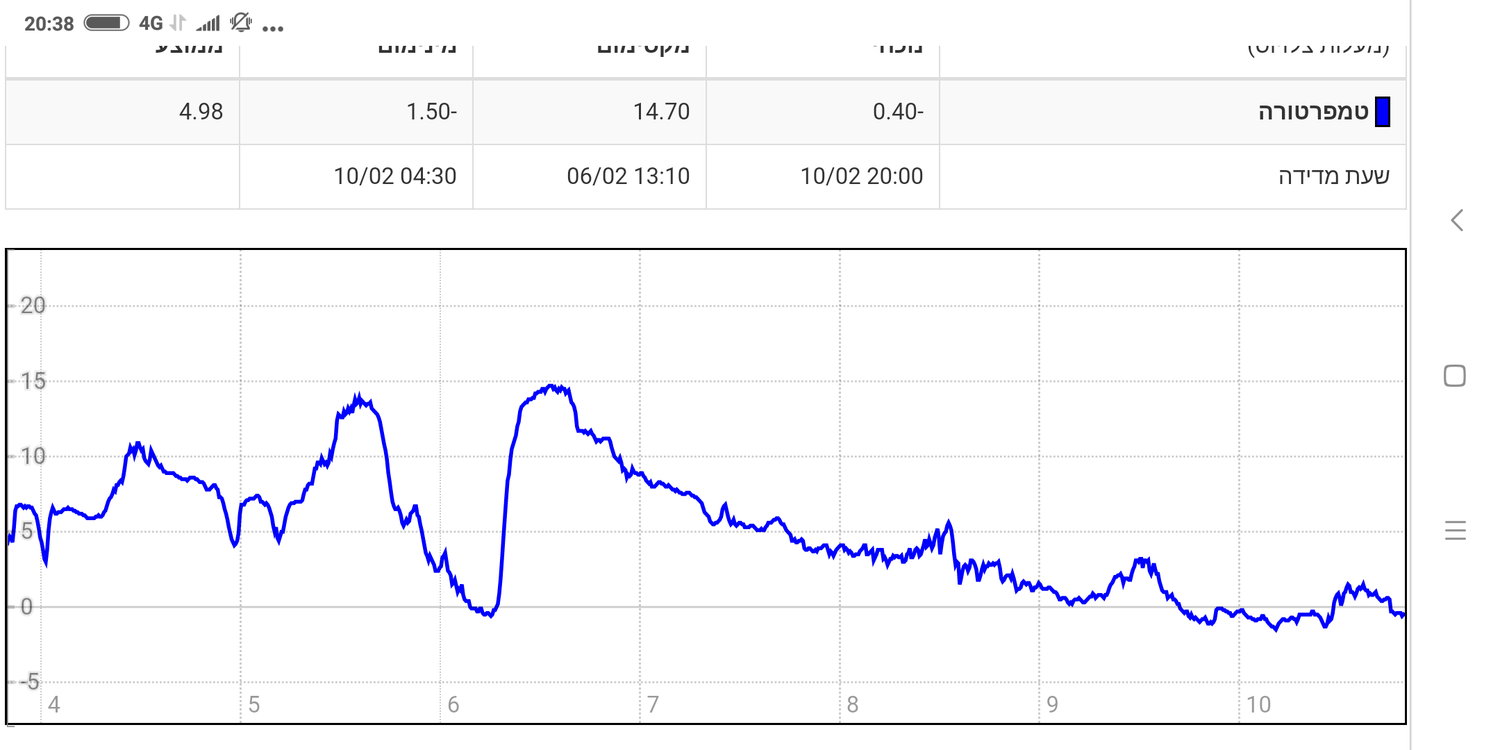Select the 4.98 average value cell
The height and width of the screenshot is (750, 1500).
201,112
